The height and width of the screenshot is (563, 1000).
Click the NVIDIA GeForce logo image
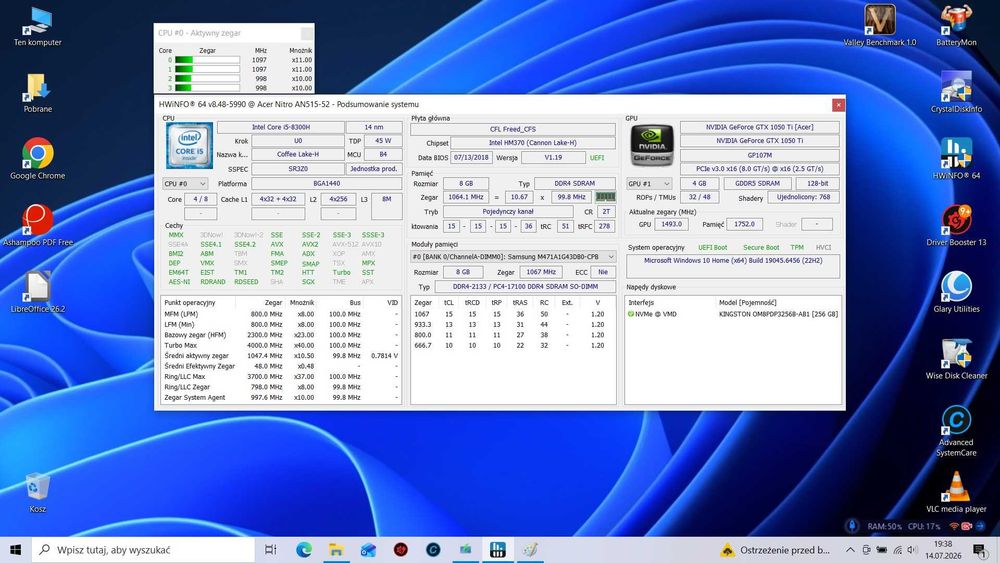[652, 146]
